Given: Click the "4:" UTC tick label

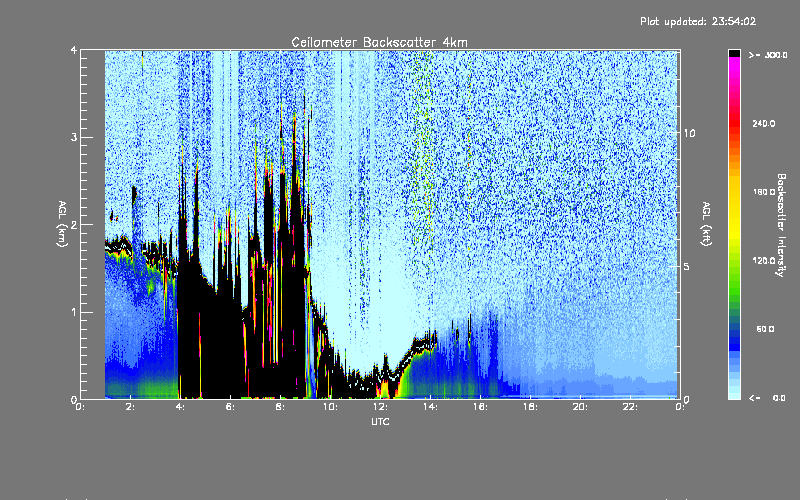Looking at the screenshot, I should click(x=180, y=407).
